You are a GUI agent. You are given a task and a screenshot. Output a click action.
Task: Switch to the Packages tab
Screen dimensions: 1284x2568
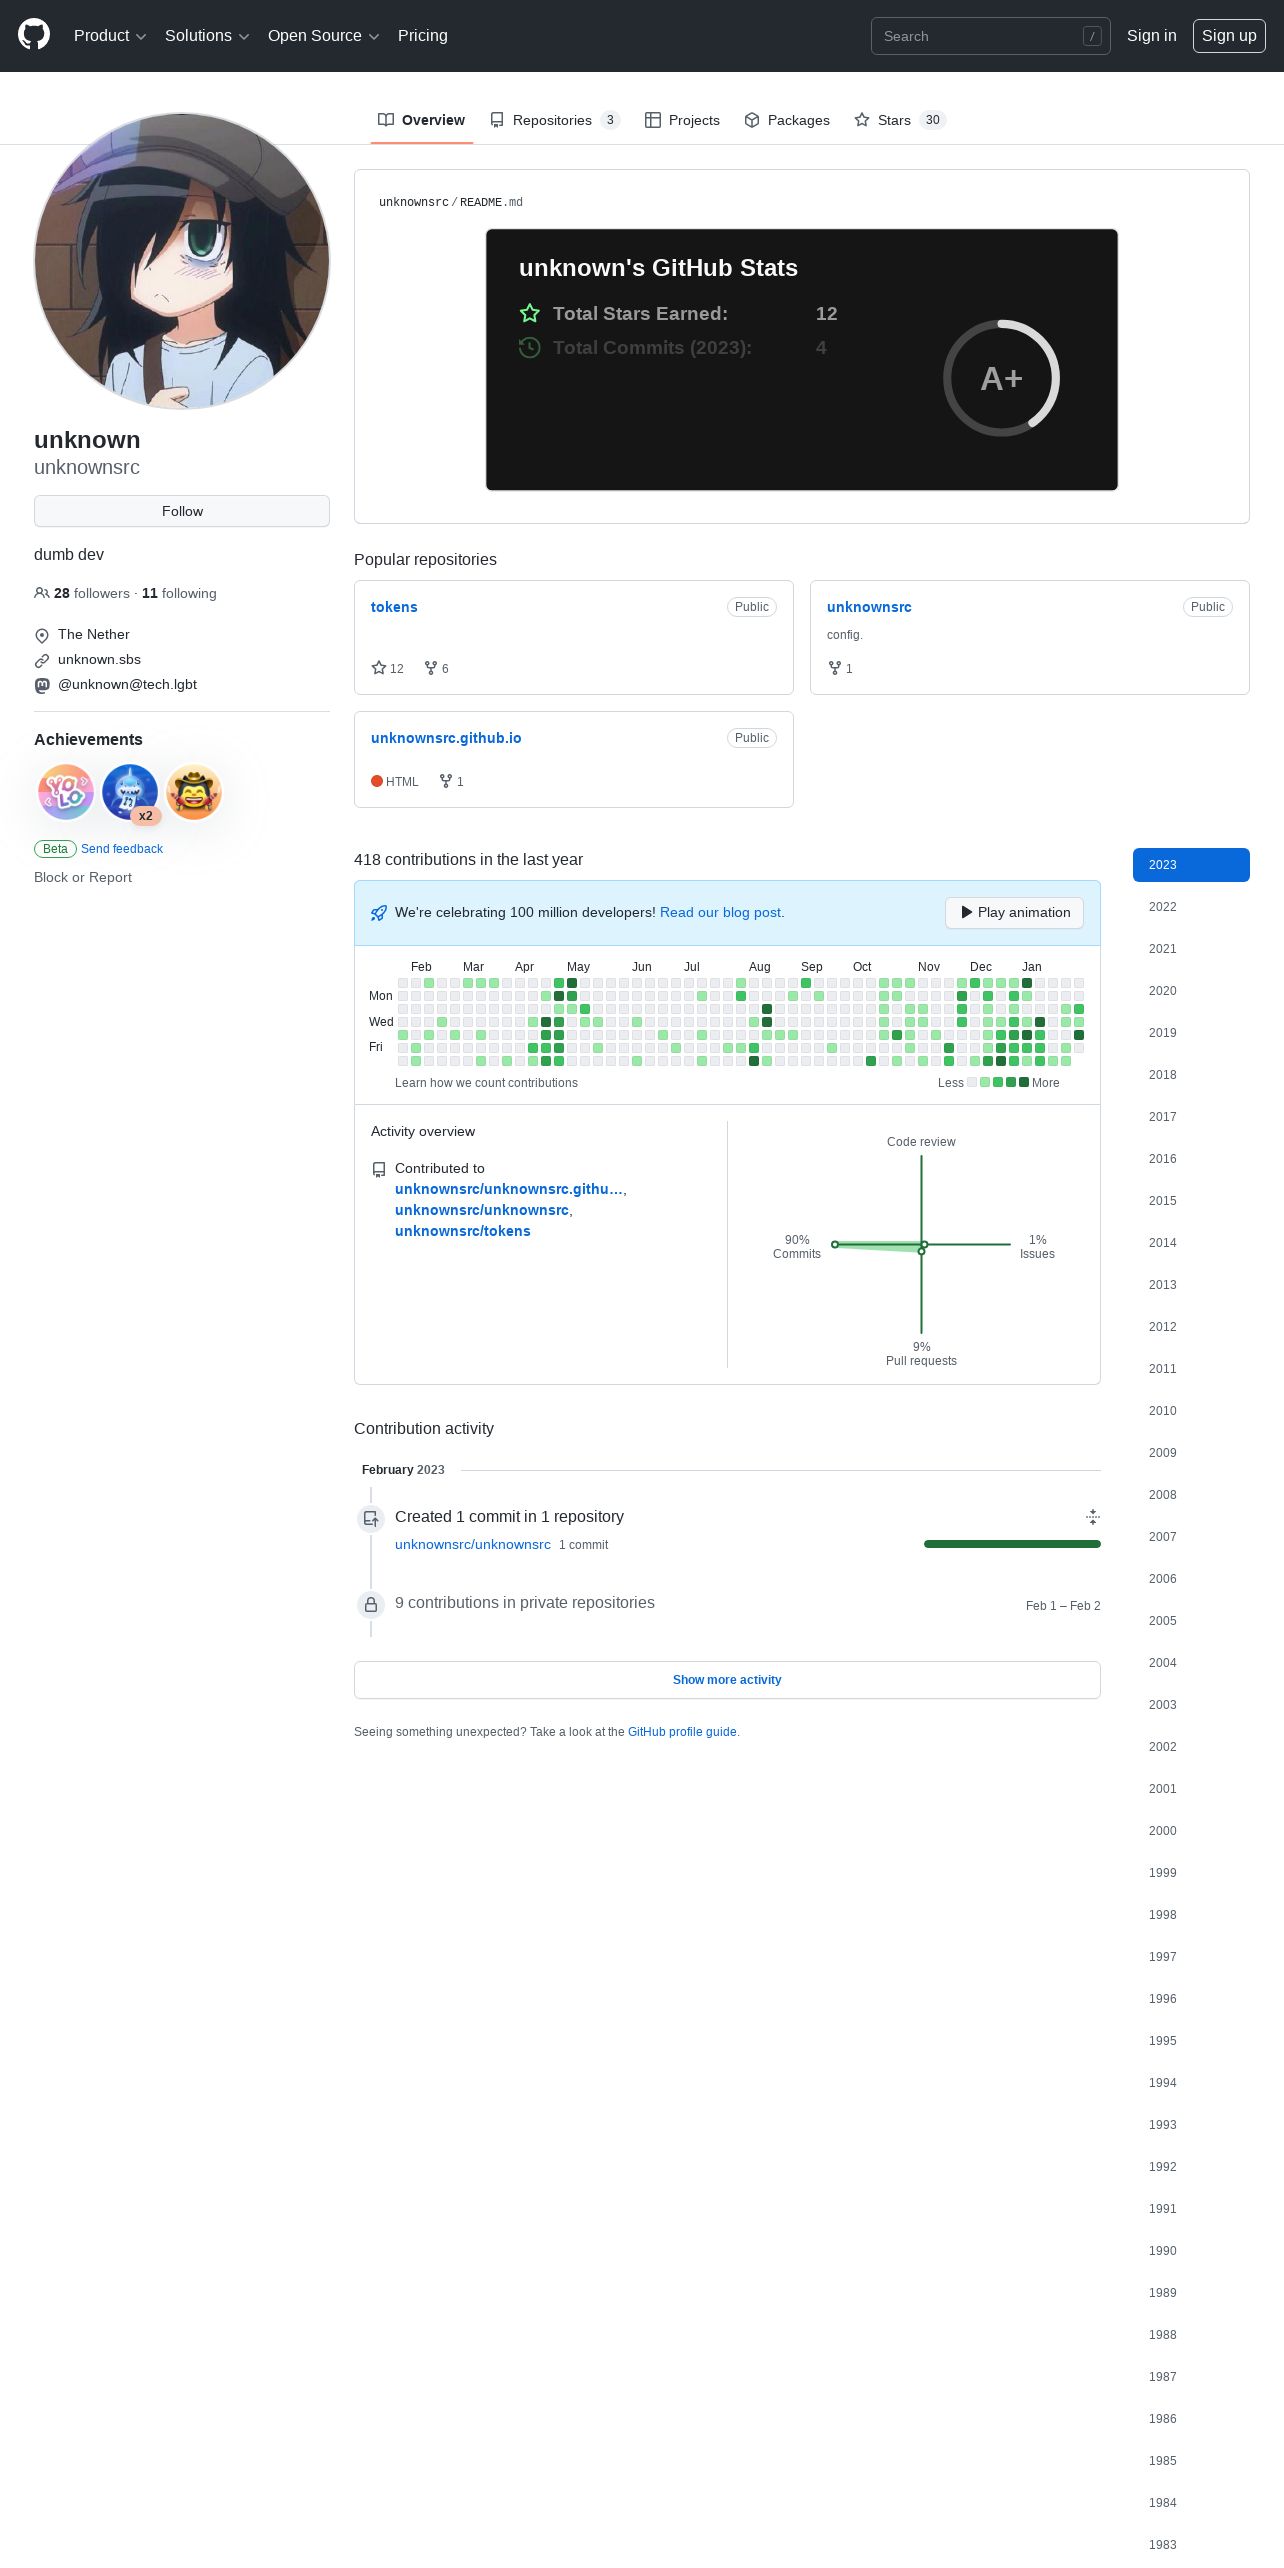point(787,120)
